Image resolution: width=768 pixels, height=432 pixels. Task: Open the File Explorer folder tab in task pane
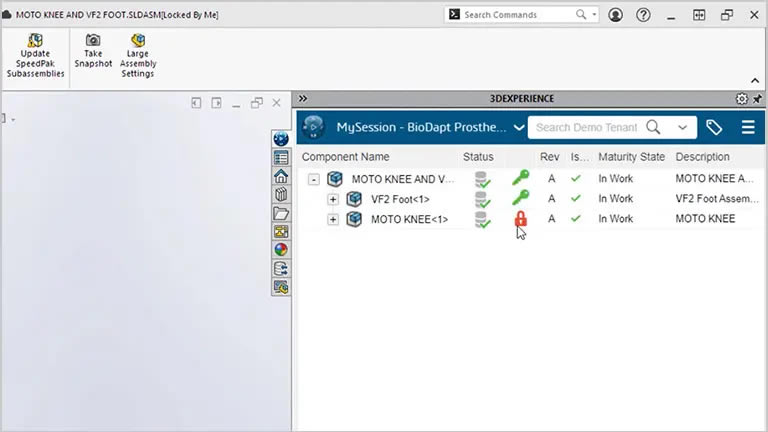coord(281,213)
